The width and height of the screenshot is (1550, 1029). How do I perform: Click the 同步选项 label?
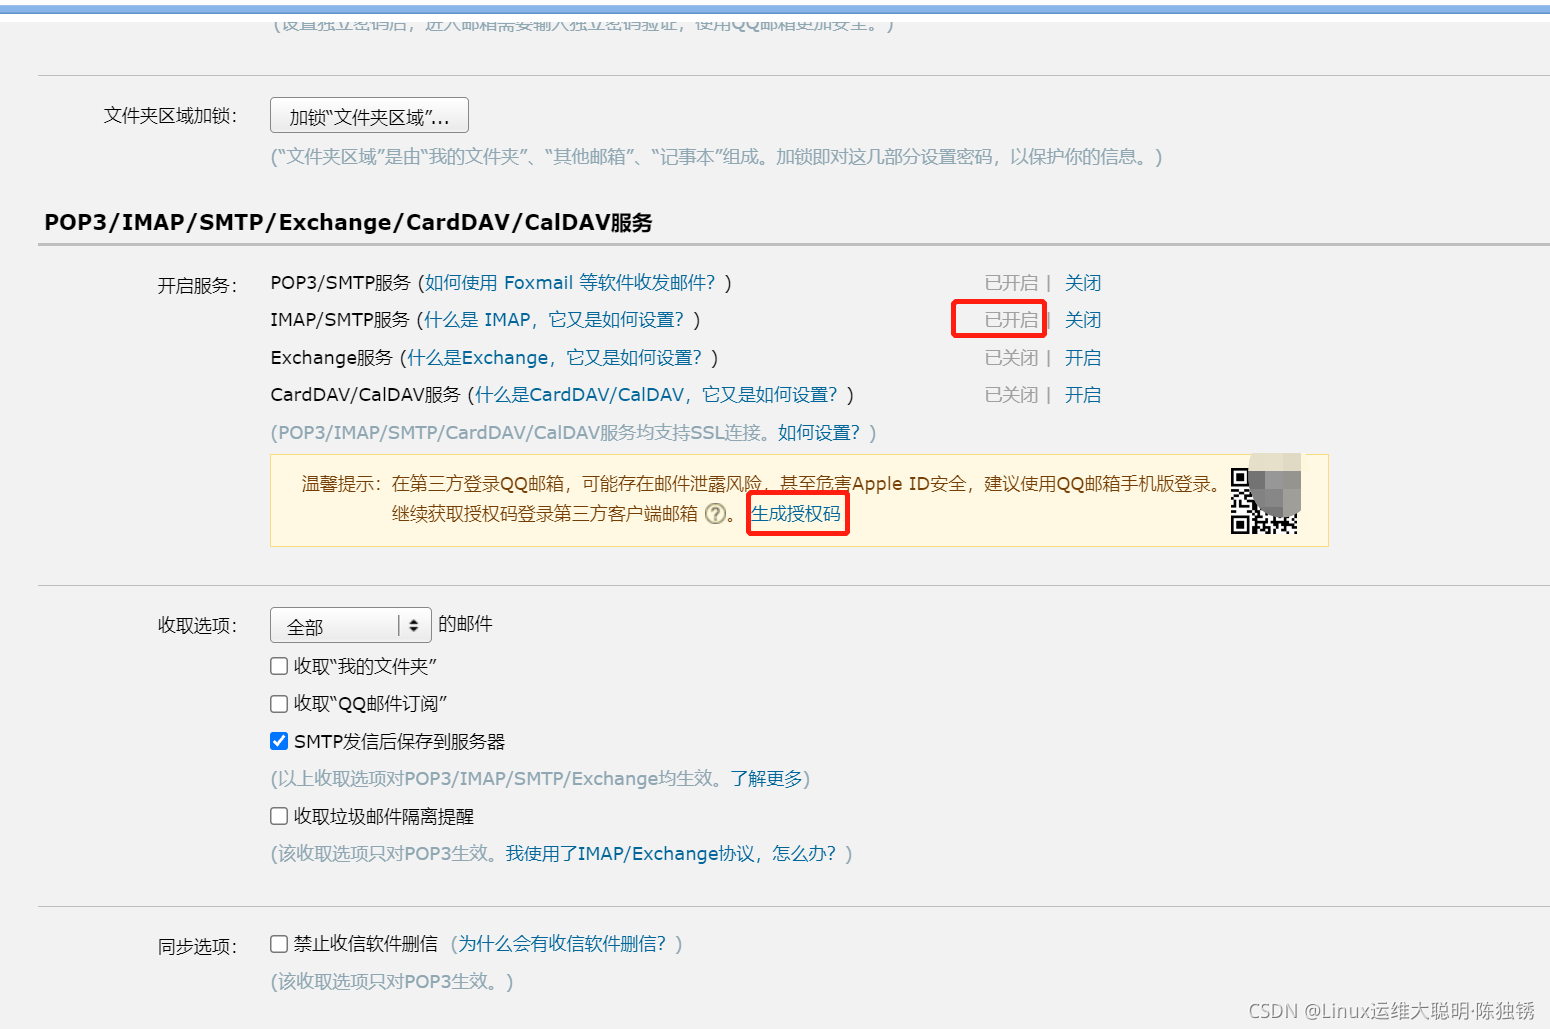(197, 947)
